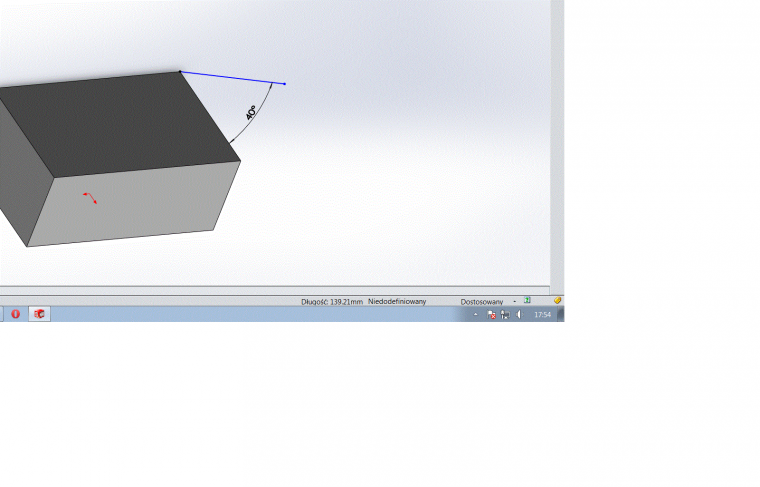Screen dimensions: 760x487
Task: Click the 17:54 system clock
Action: pos(542,314)
